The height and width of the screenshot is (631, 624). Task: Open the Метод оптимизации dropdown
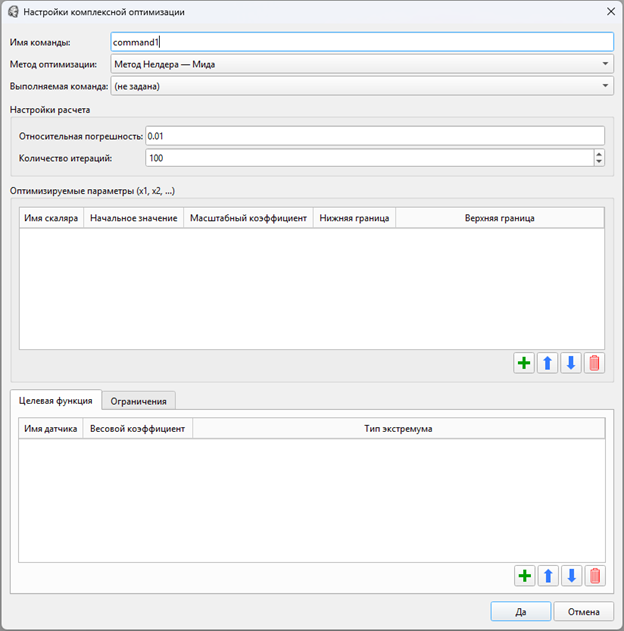(x=360, y=64)
